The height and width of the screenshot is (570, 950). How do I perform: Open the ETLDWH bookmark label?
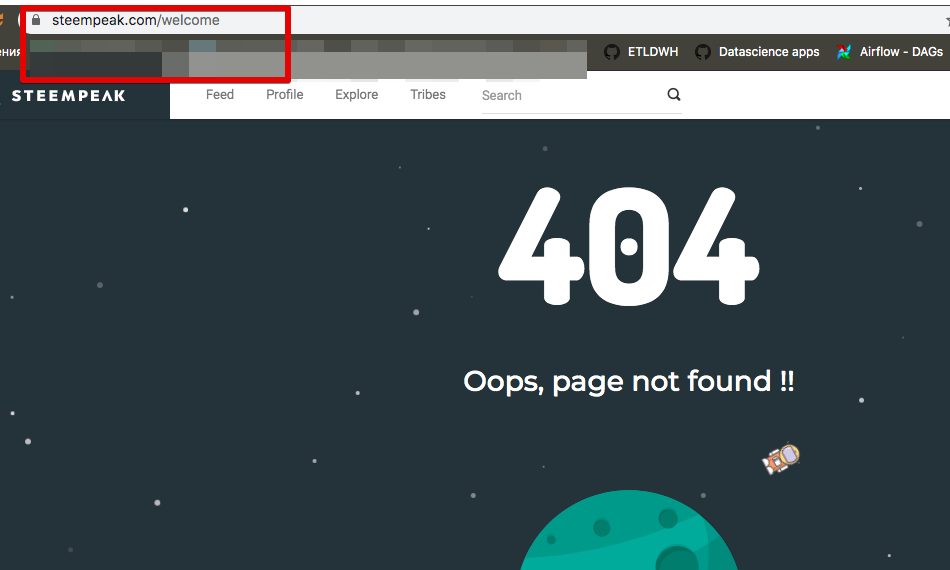[654, 52]
